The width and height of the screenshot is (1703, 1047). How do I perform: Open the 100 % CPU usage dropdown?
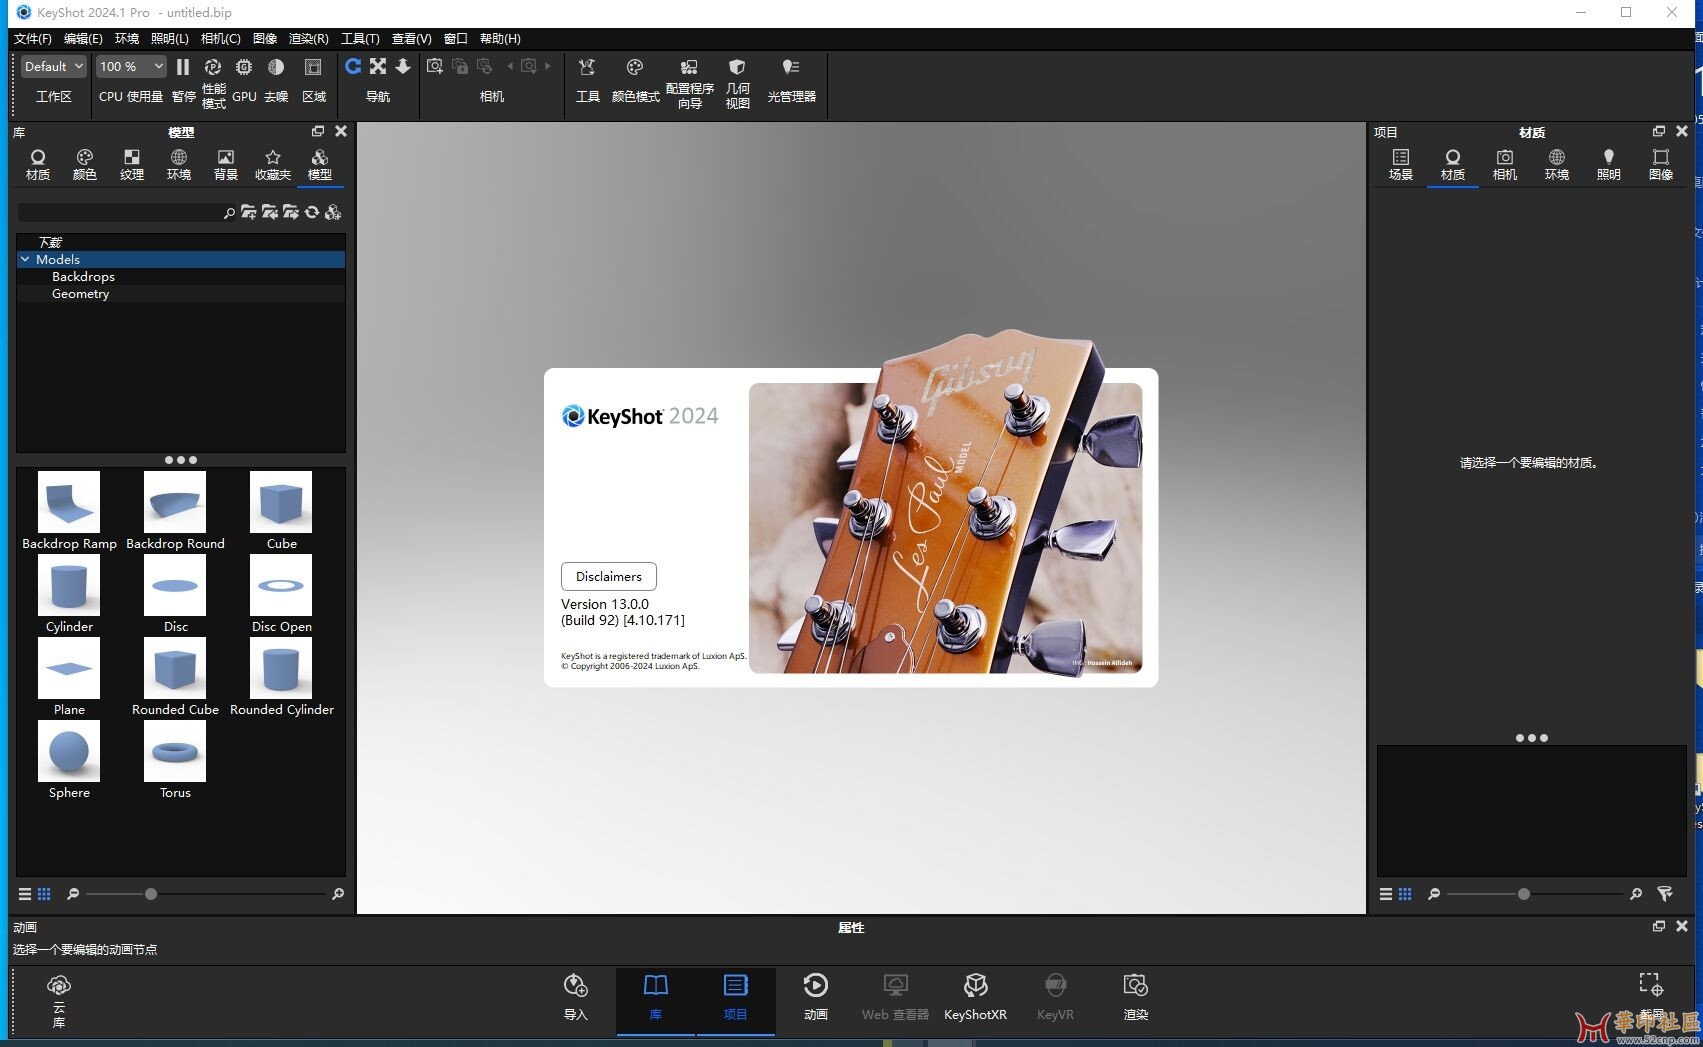tap(130, 67)
